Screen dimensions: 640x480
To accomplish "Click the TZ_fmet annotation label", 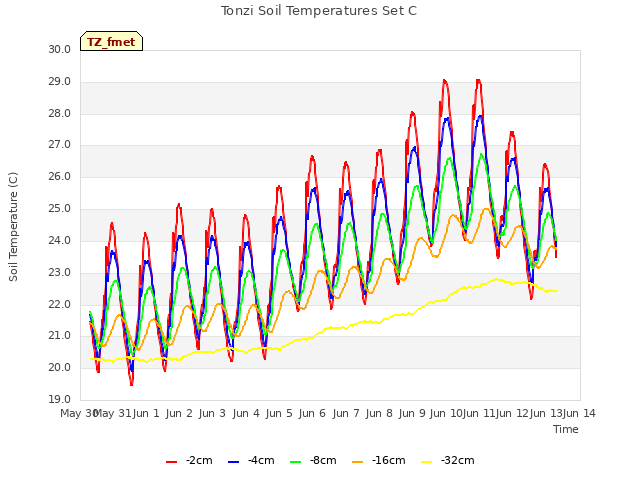I will point(111,42).
